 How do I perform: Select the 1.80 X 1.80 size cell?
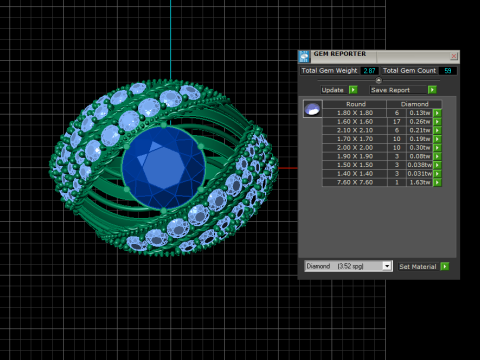[x=355, y=113]
